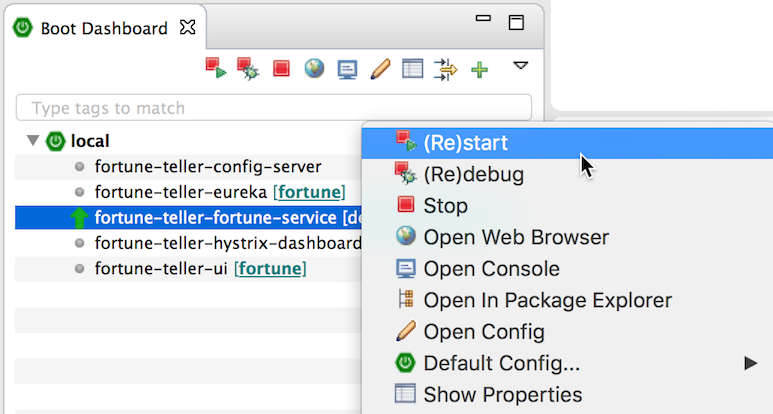
Task: Click the fortune tag link on ui row
Action: point(270,269)
